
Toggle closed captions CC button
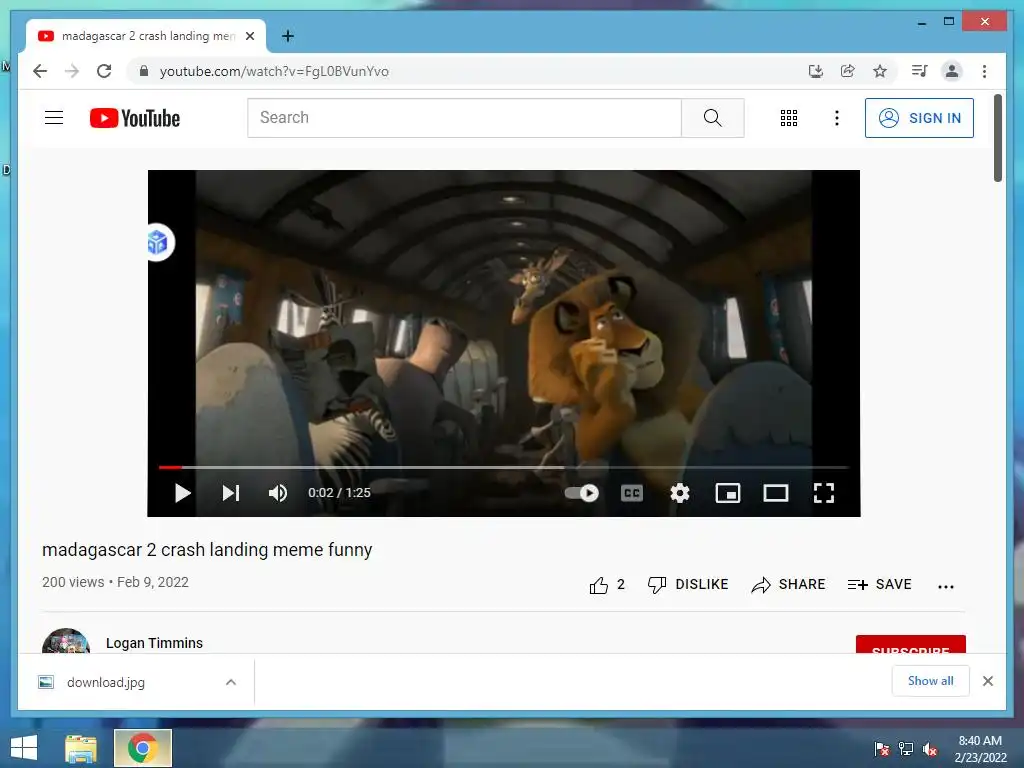coord(632,493)
